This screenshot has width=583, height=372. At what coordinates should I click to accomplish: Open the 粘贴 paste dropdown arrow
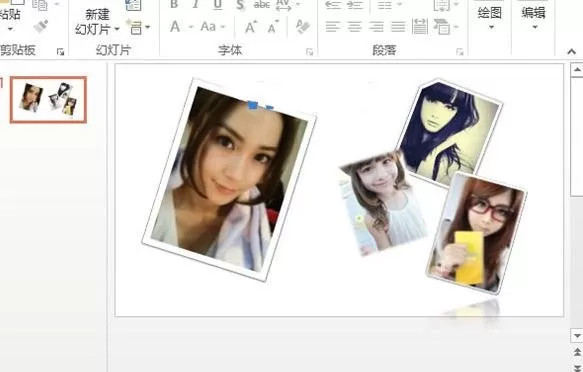(10, 29)
